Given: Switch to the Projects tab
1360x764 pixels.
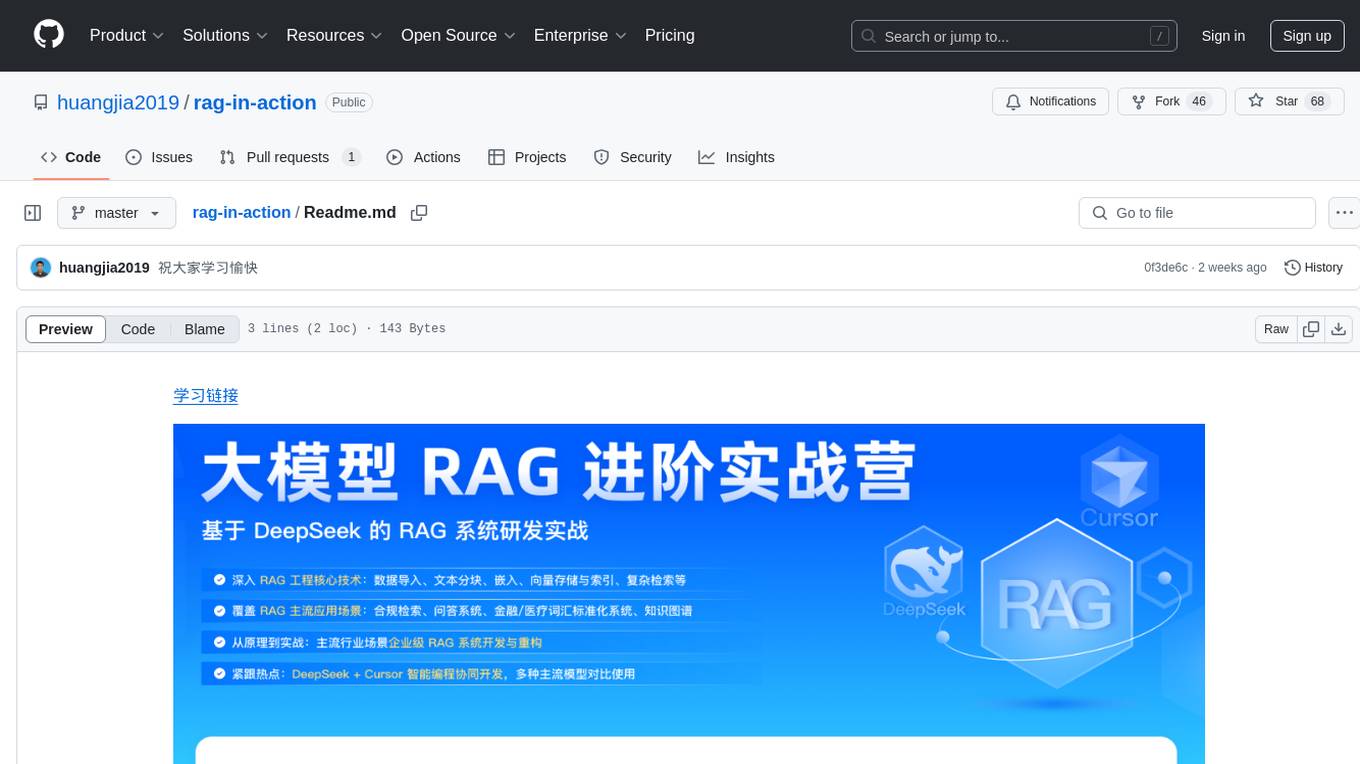Looking at the screenshot, I should point(527,157).
